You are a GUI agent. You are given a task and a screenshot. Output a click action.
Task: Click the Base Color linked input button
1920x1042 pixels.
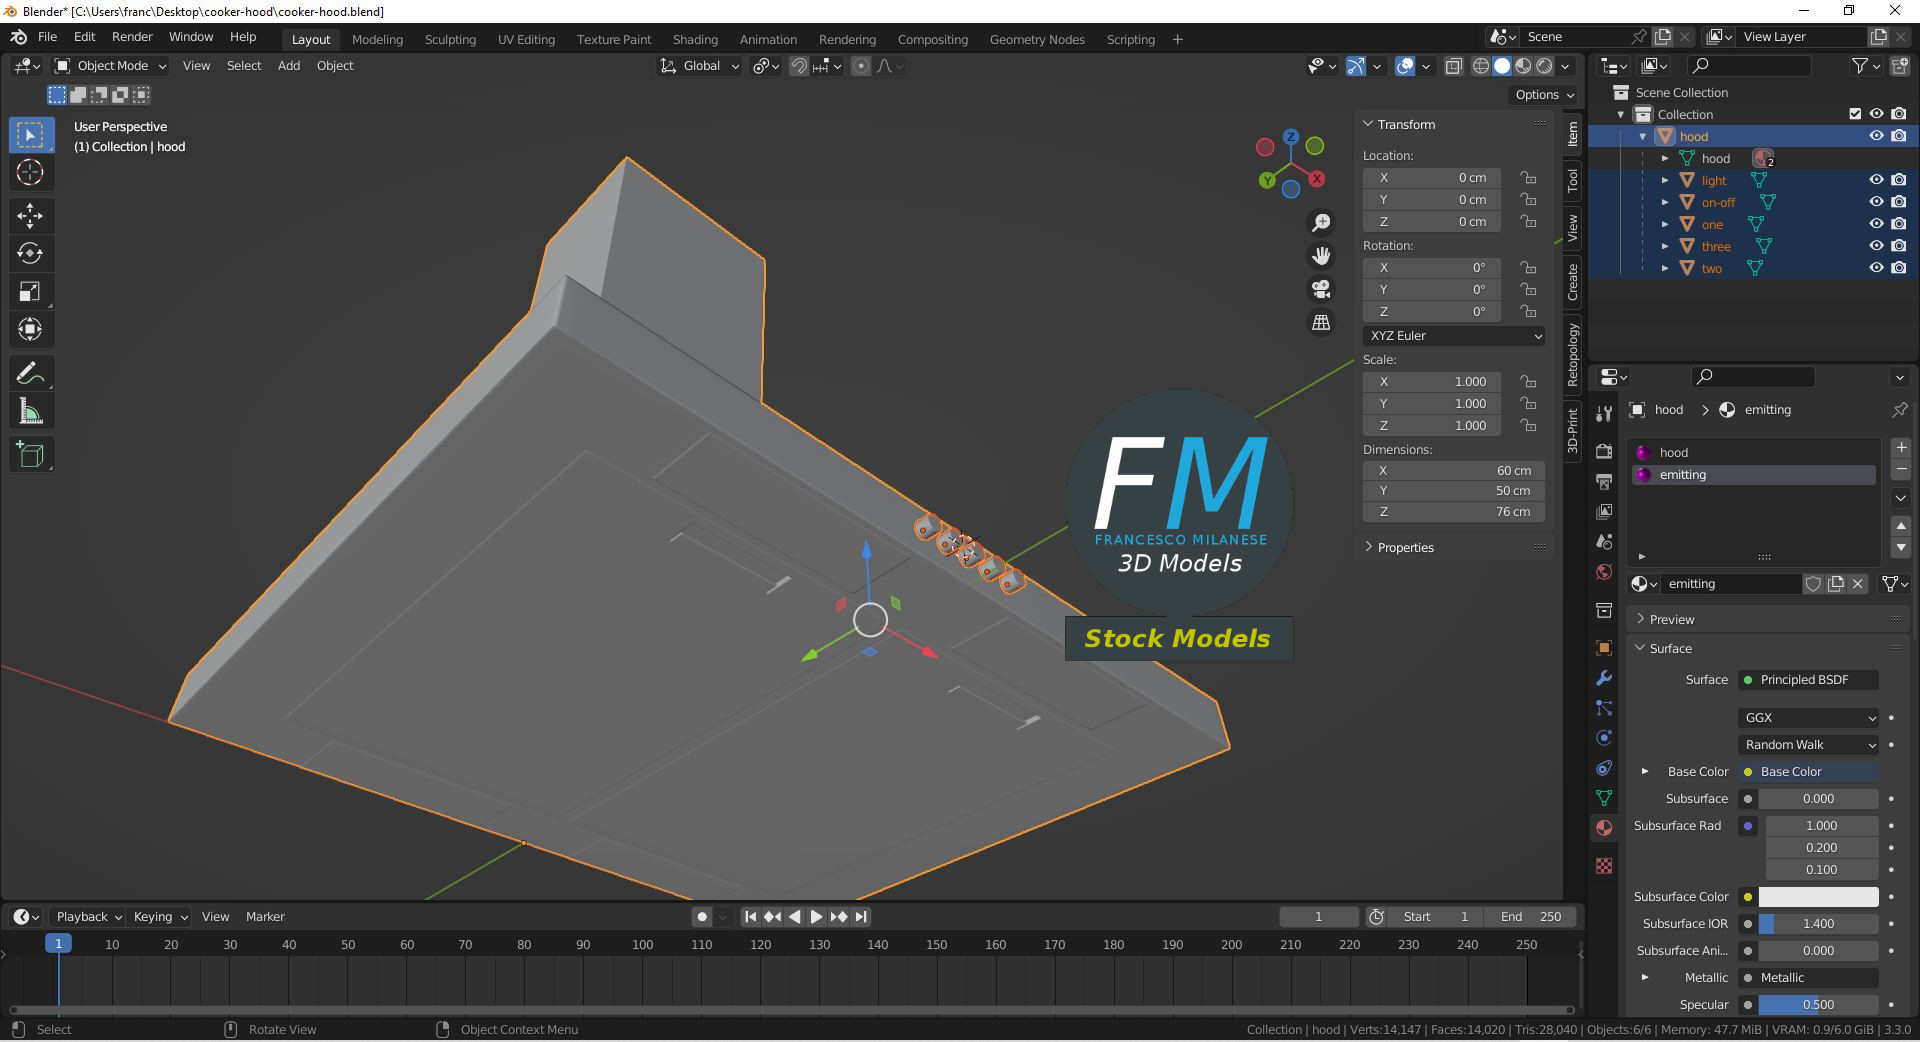click(x=1809, y=772)
